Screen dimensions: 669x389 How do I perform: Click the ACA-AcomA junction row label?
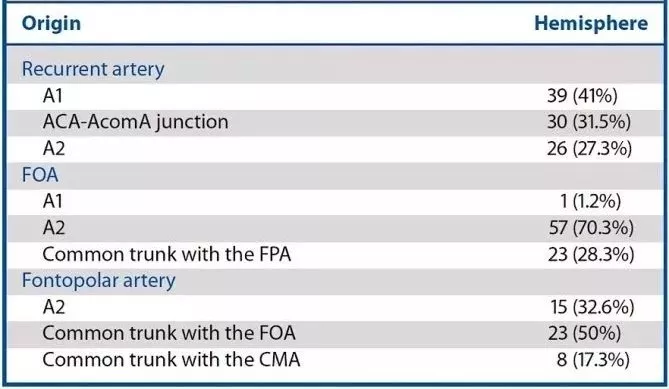(x=135, y=122)
